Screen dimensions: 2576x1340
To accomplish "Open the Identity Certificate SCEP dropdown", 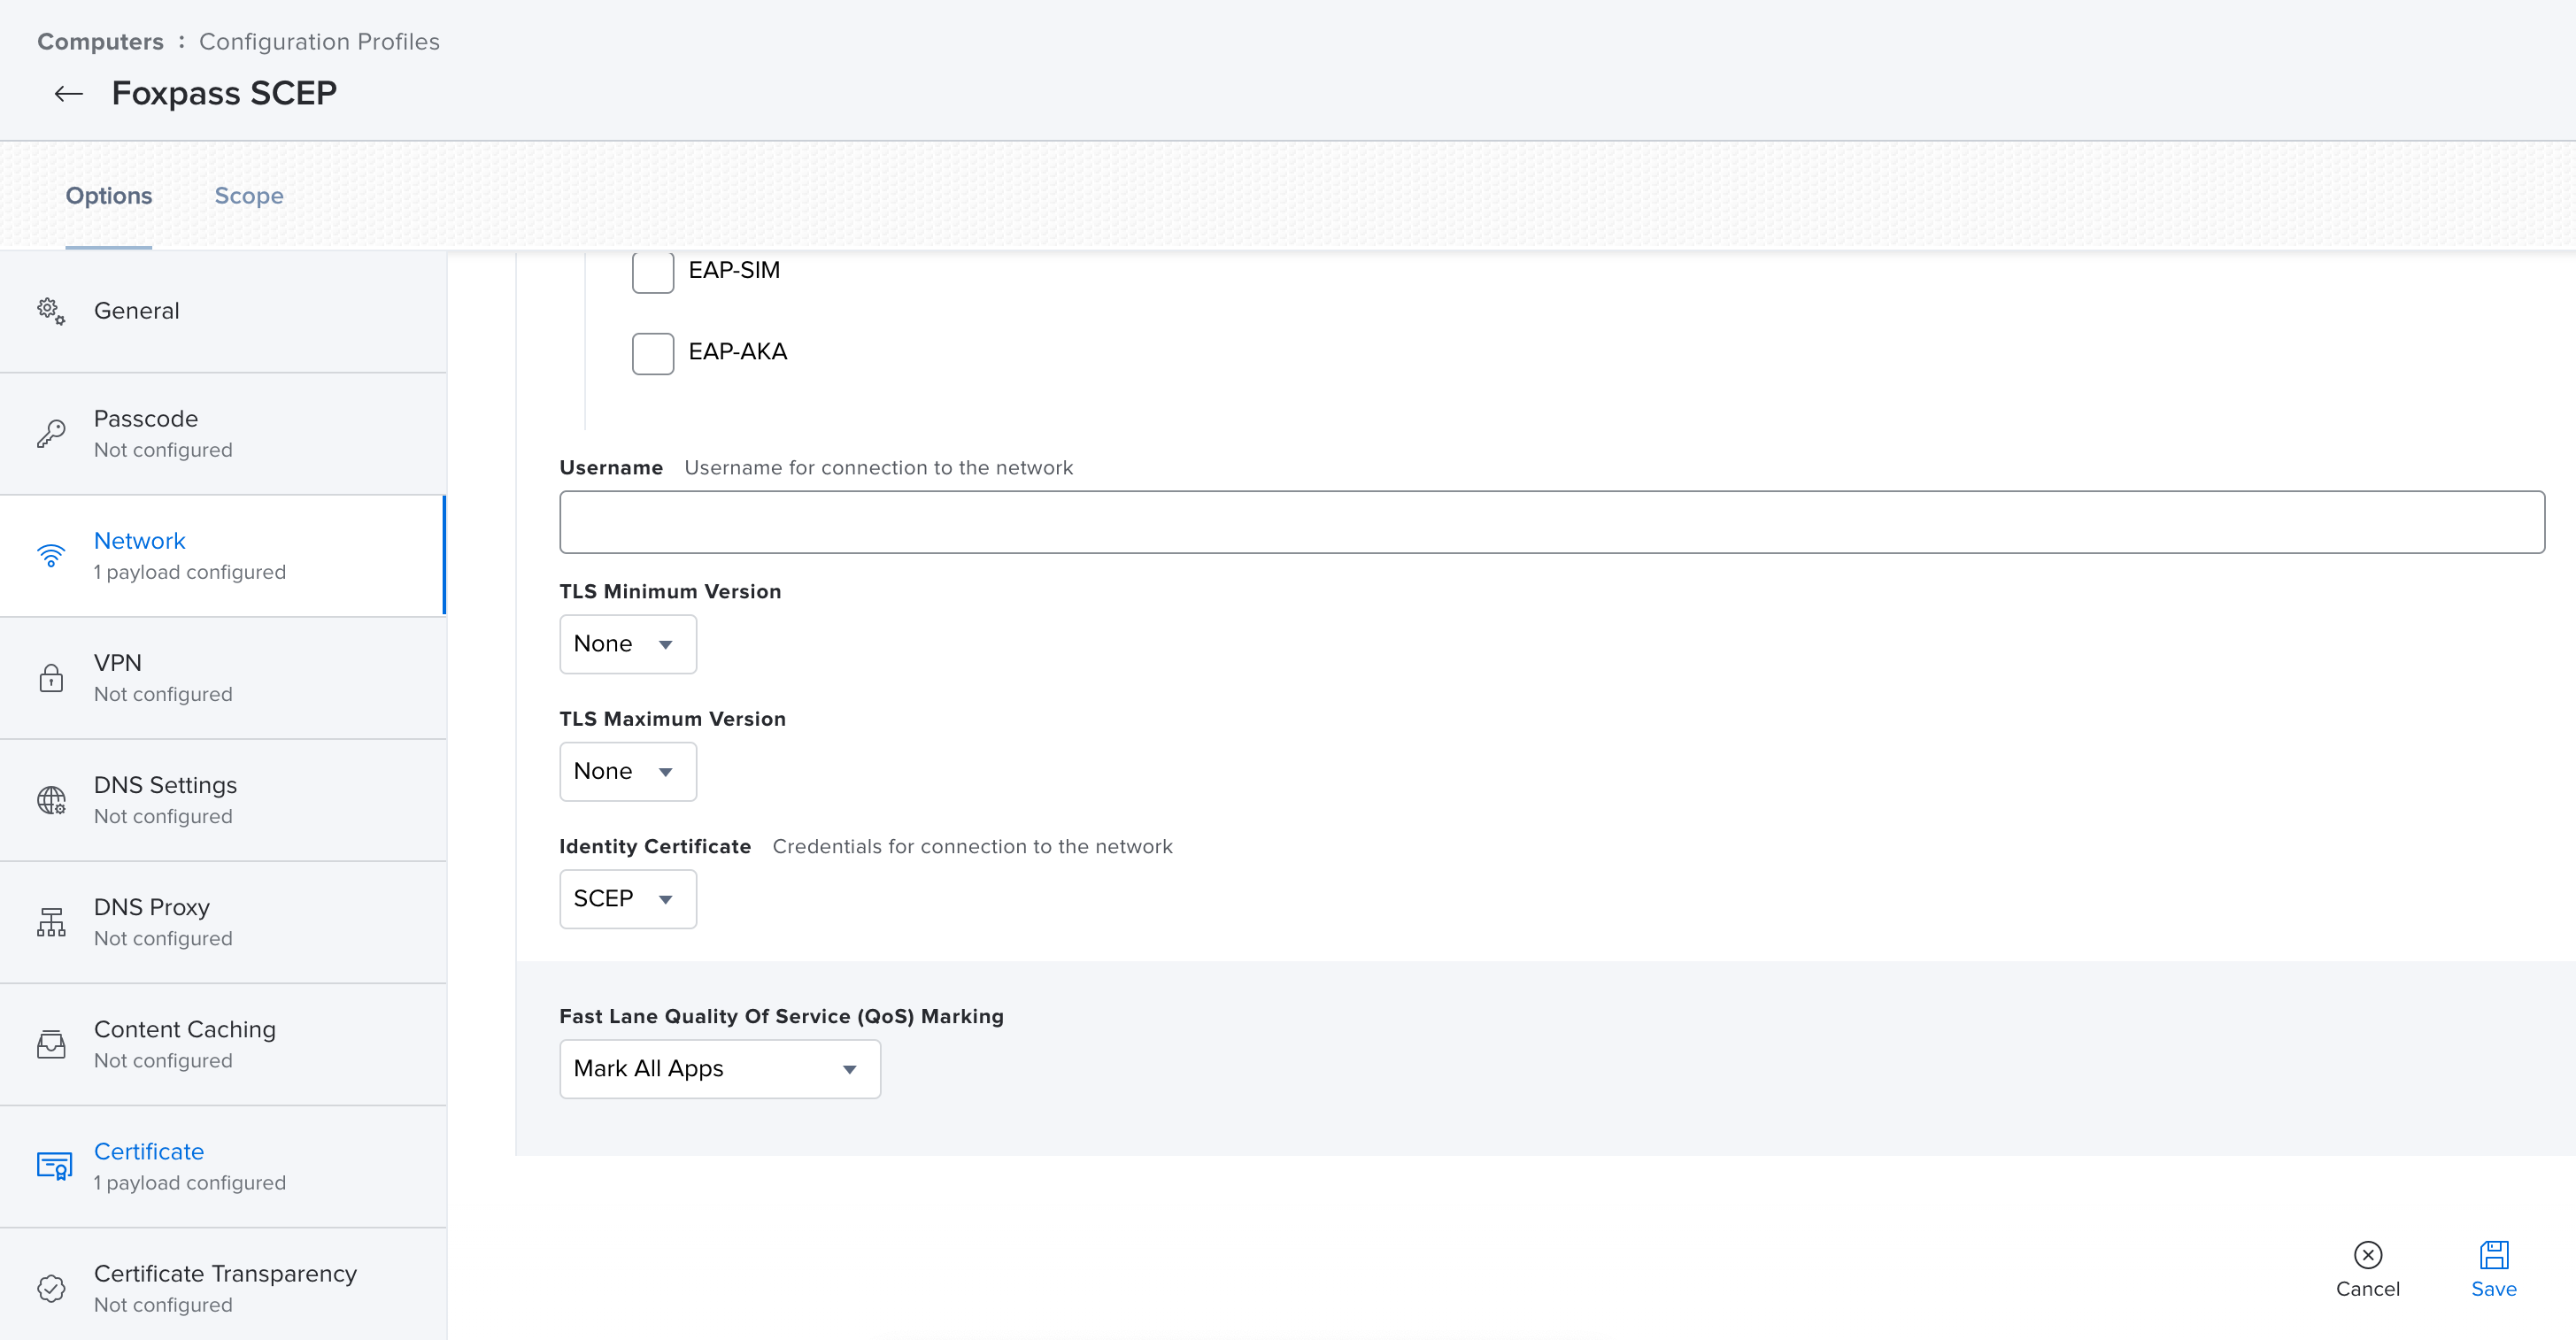I will tap(627, 899).
